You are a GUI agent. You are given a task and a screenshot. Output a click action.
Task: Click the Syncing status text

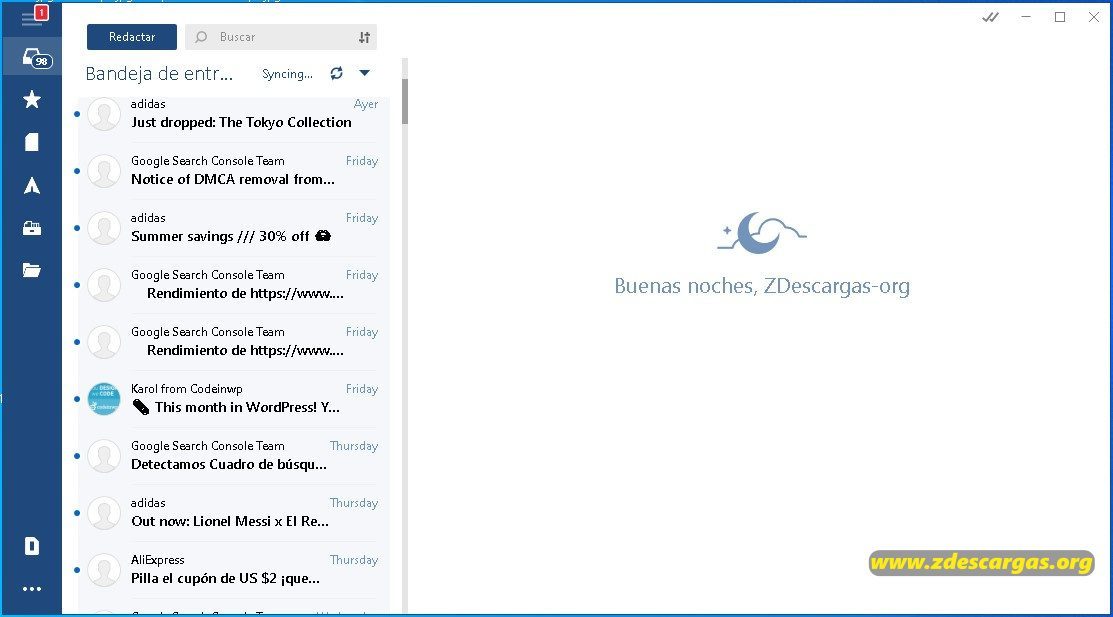coord(287,74)
